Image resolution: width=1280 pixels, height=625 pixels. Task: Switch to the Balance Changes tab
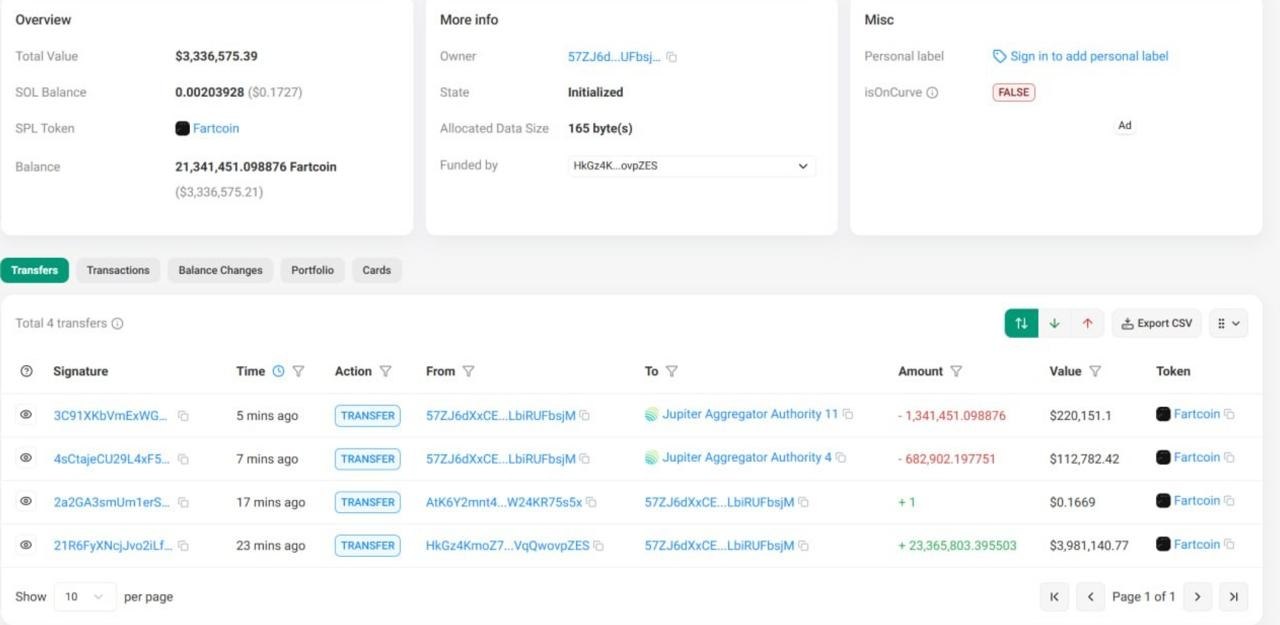pos(220,270)
